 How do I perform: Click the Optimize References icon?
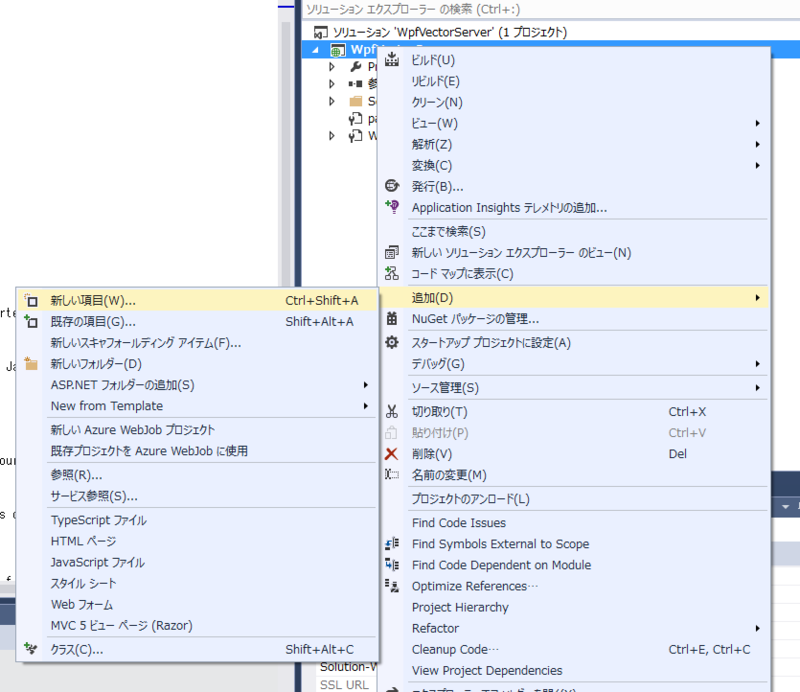[392, 586]
